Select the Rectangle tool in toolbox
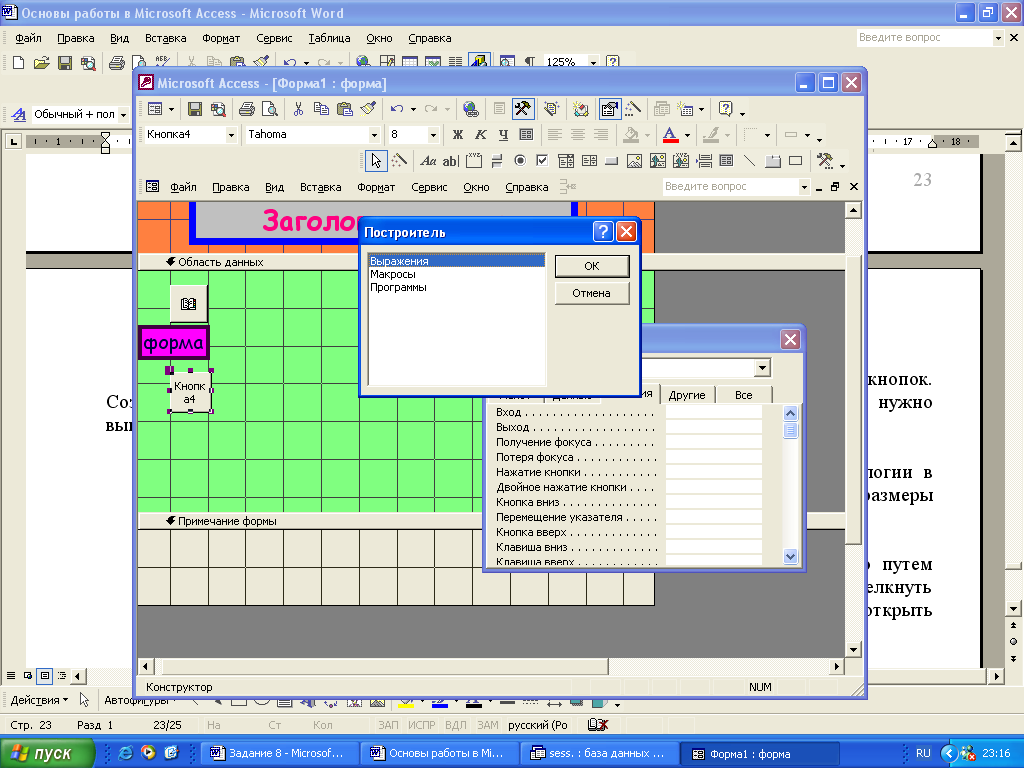Viewport: 1024px width, 768px height. tap(795, 161)
